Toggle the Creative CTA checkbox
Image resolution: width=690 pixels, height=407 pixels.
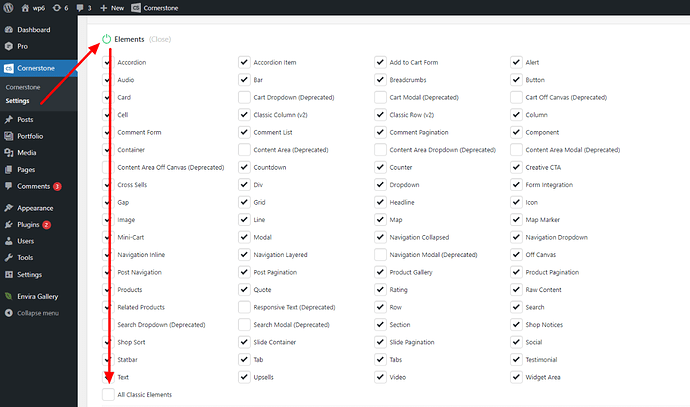[516, 167]
